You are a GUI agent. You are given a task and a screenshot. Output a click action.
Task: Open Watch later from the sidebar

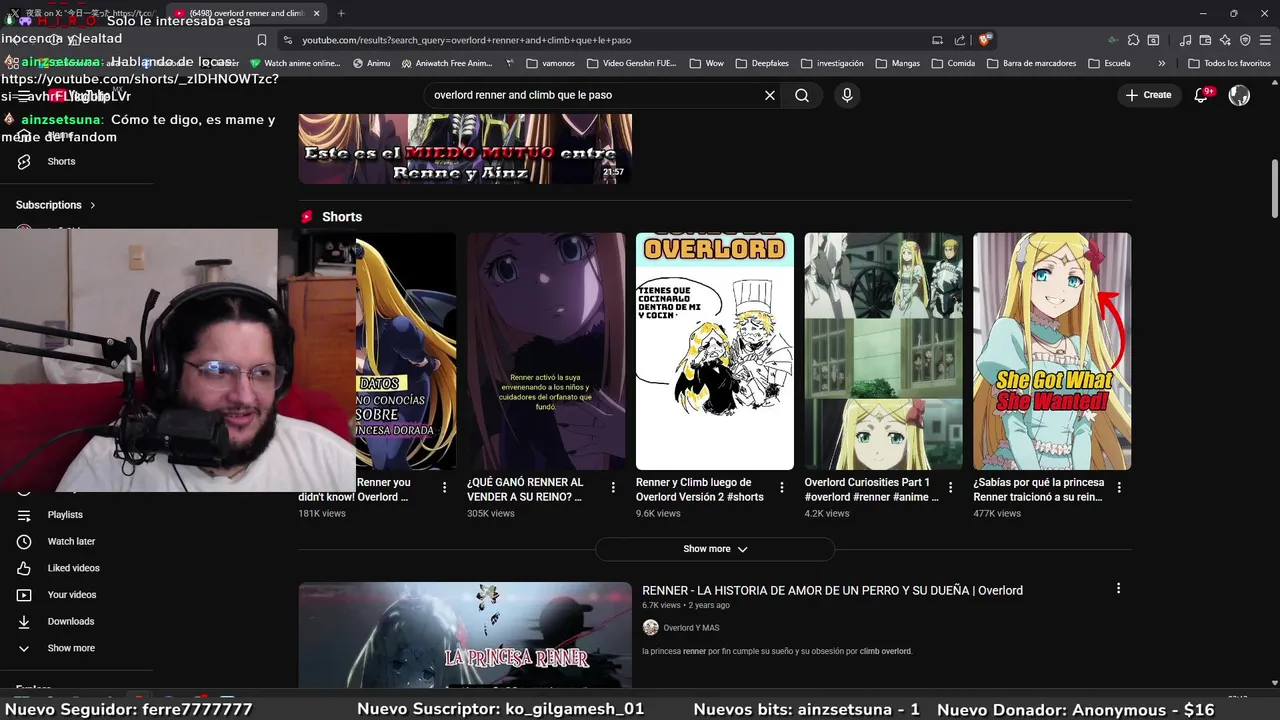pyautogui.click(x=71, y=541)
